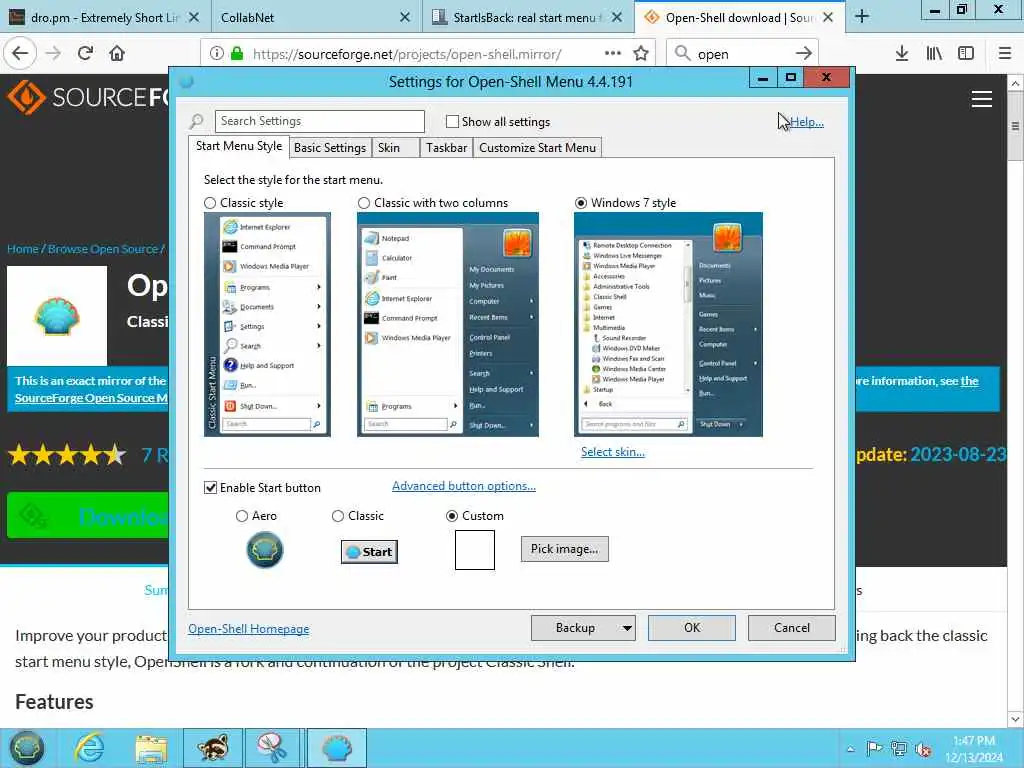
Task: Select Windows 7 style radio button
Action: click(581, 203)
